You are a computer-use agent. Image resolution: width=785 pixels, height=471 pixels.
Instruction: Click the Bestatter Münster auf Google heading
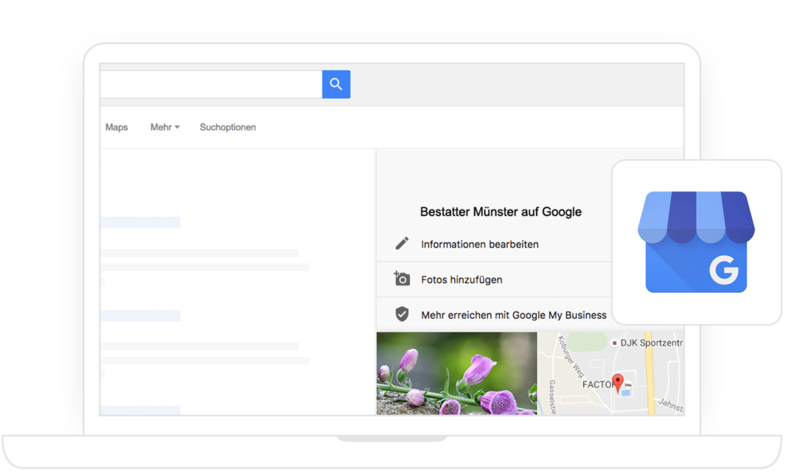pyautogui.click(x=501, y=212)
